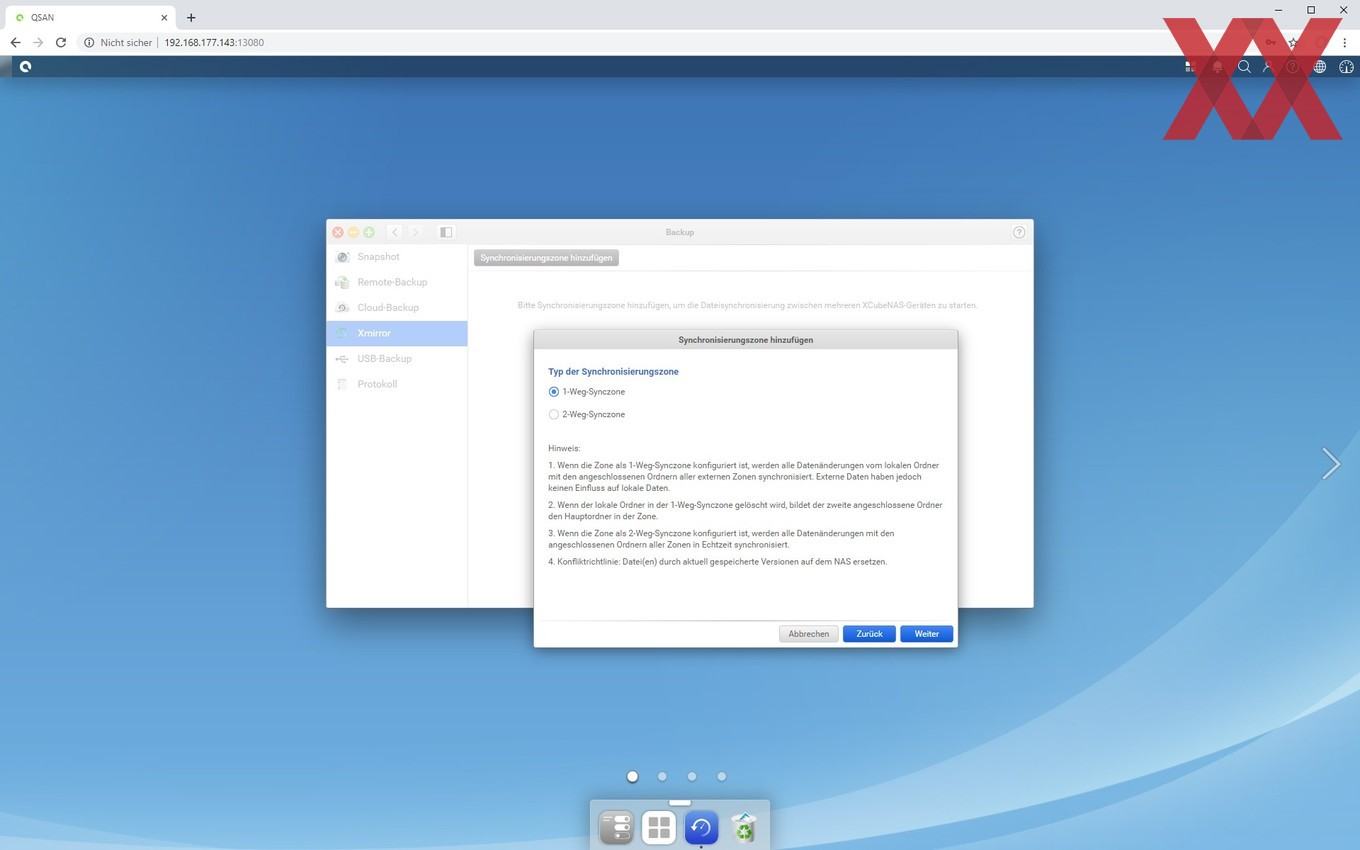Click the yellow minimize dot of Backup window
This screenshot has height=850, width=1360.
353,232
